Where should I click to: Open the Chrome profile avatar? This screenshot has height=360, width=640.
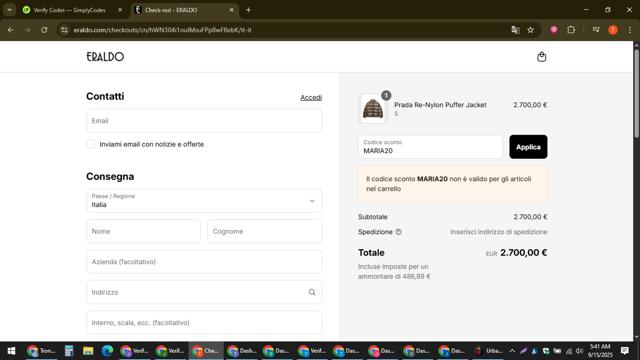click(x=613, y=30)
